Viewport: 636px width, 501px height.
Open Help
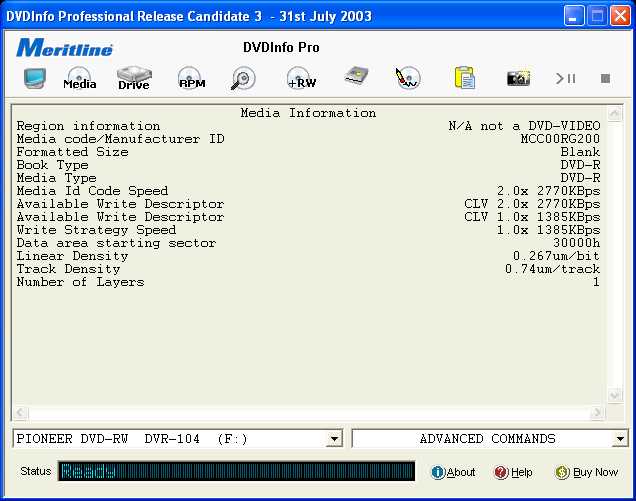point(513,472)
